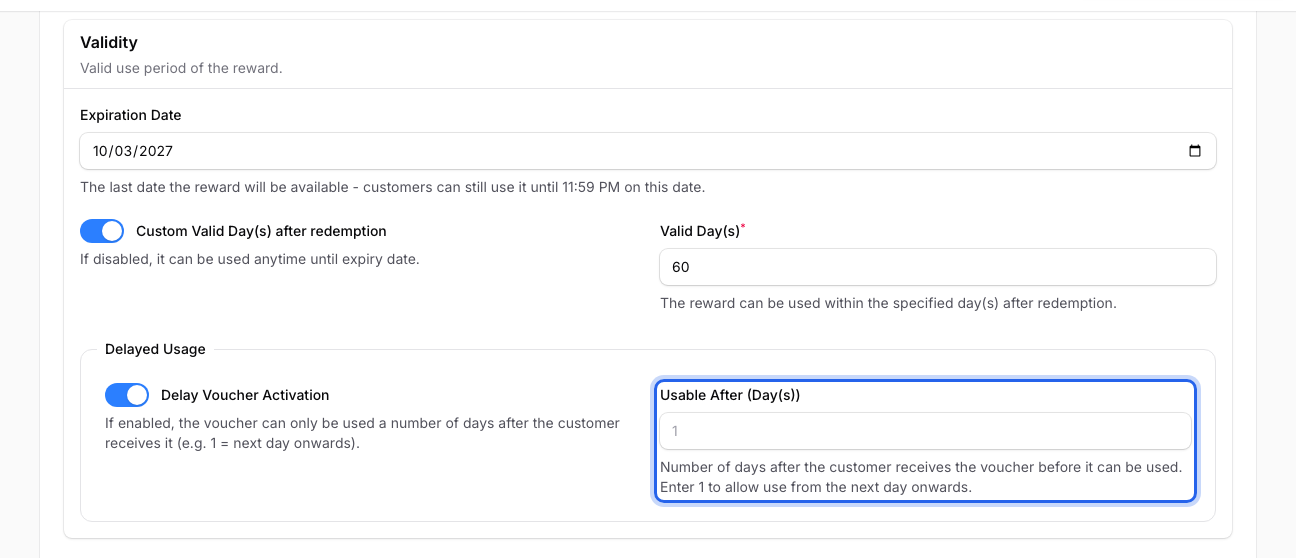Click the 'Custom Valid Day(s) after redemption' label

click(261, 231)
